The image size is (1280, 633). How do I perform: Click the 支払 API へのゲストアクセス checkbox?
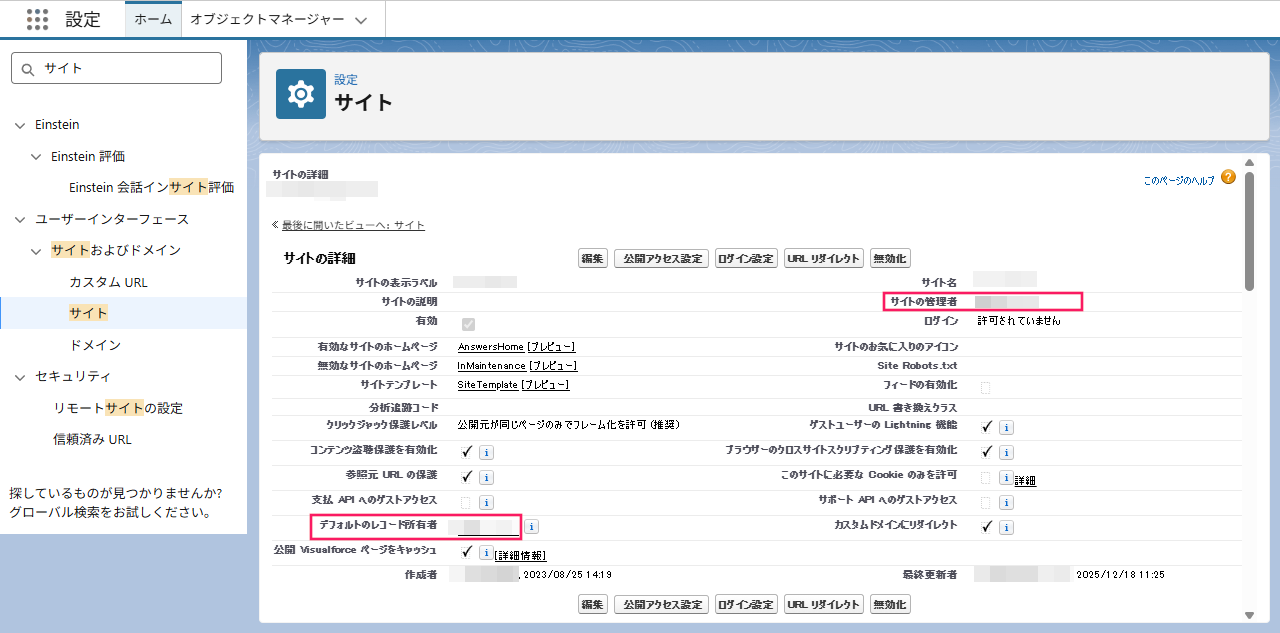pyautogui.click(x=466, y=502)
